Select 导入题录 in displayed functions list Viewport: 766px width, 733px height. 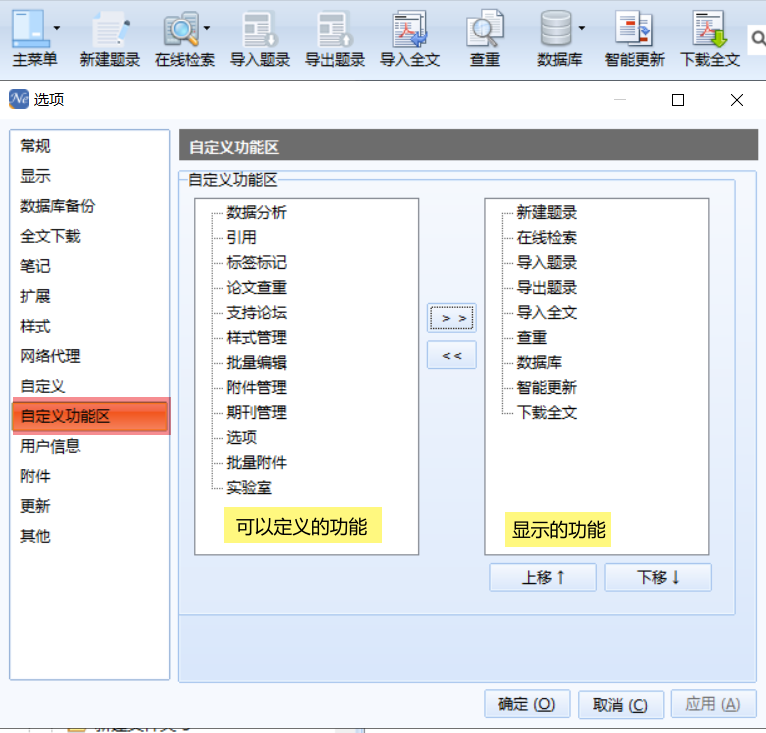[547, 262]
